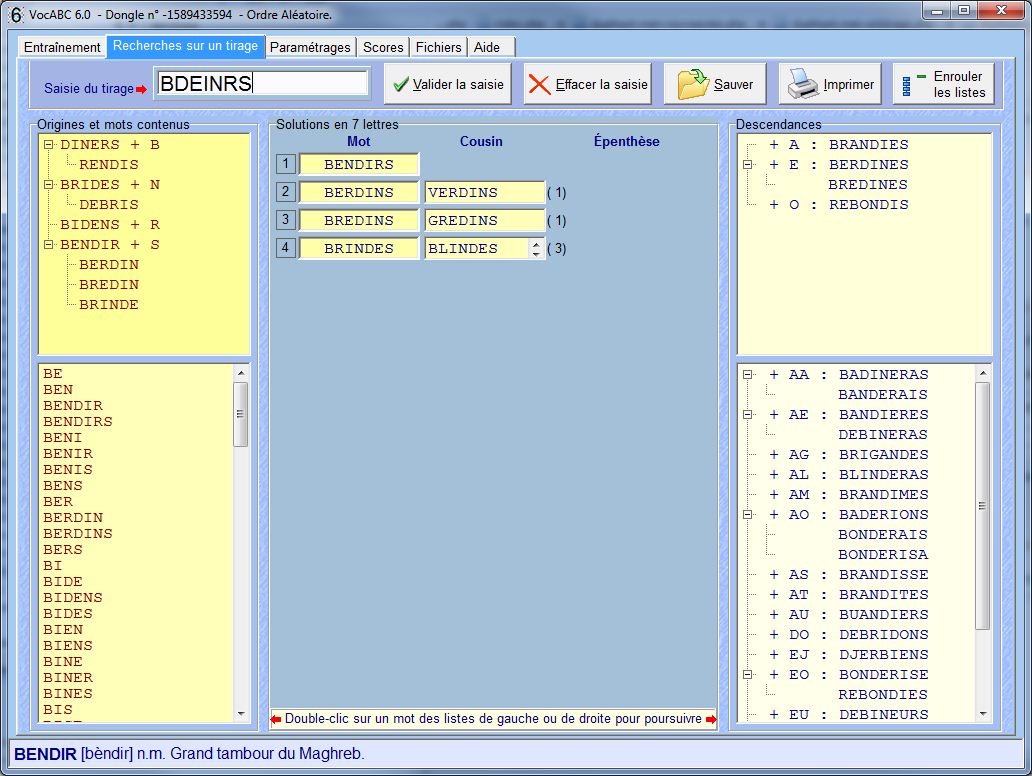Select BRANDIES in the descendances list
Viewport: 1032px width, 776px height.
868,145
